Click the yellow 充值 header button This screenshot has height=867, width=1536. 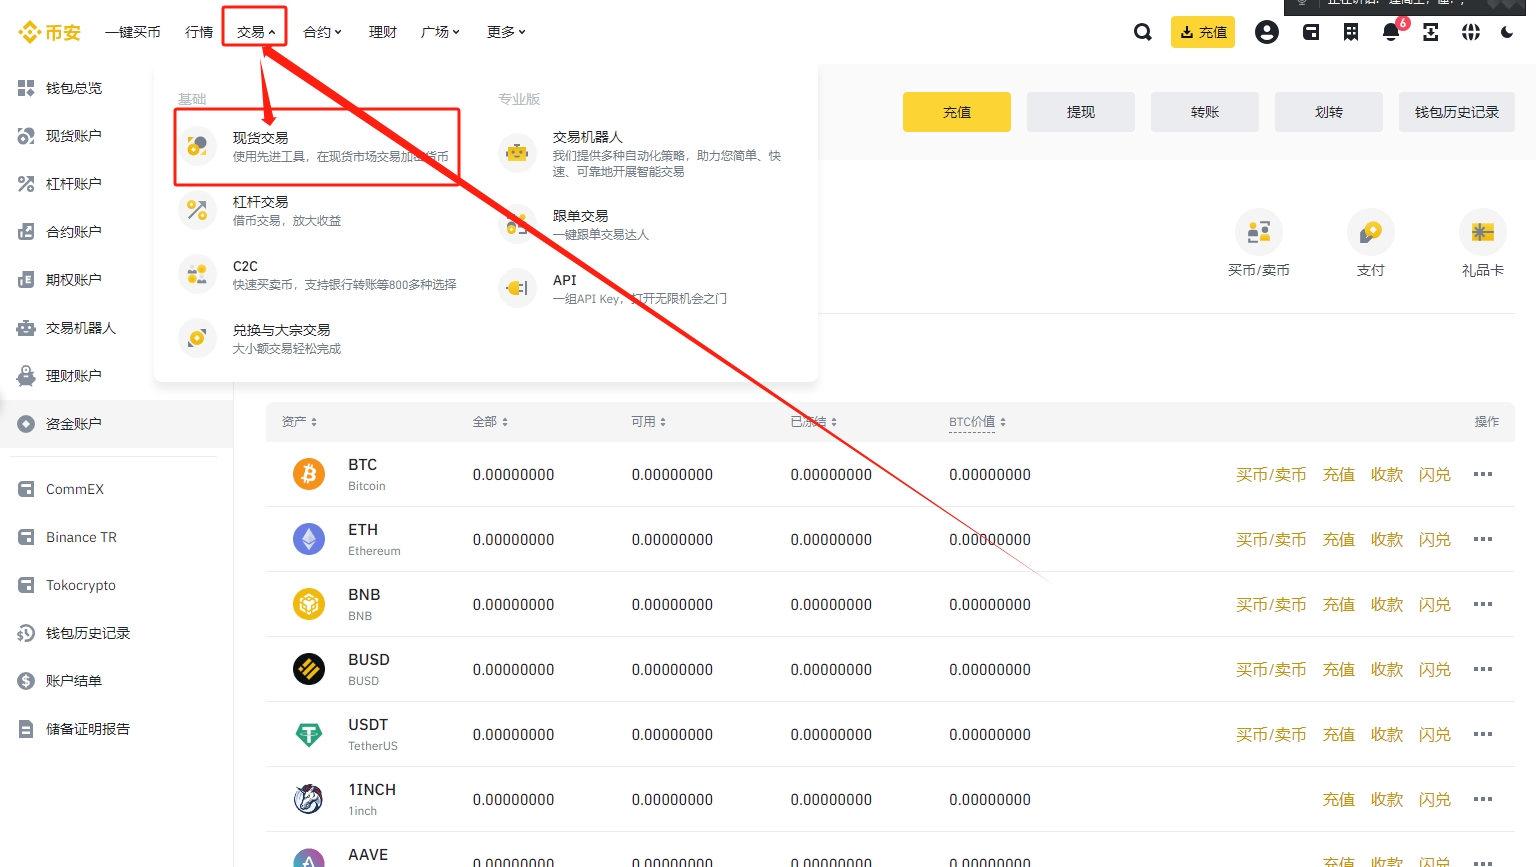(x=1203, y=32)
